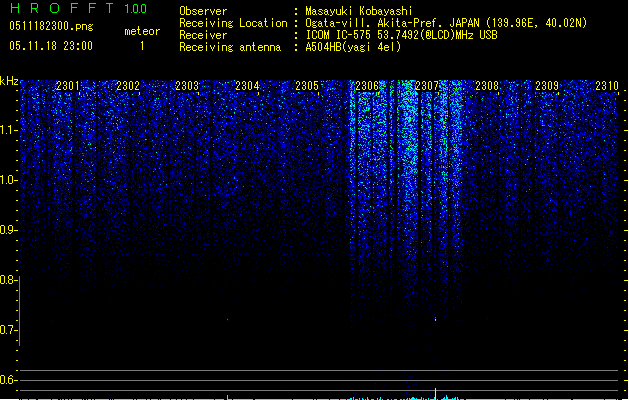
Task: Click the meteor count label
Action: pyautogui.click(x=142, y=31)
